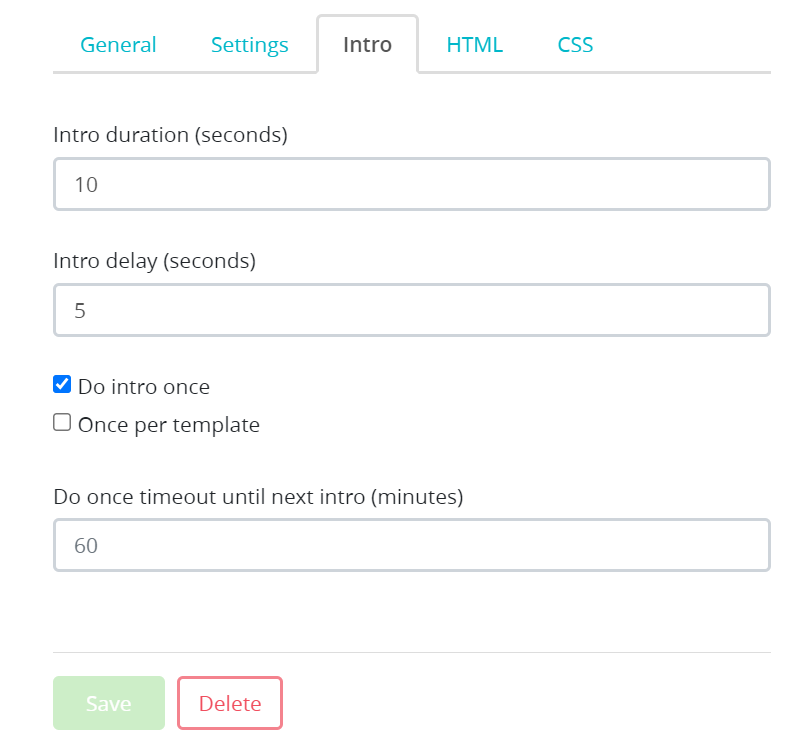Go to the HTML tab
The image size is (804, 742).
tap(474, 45)
